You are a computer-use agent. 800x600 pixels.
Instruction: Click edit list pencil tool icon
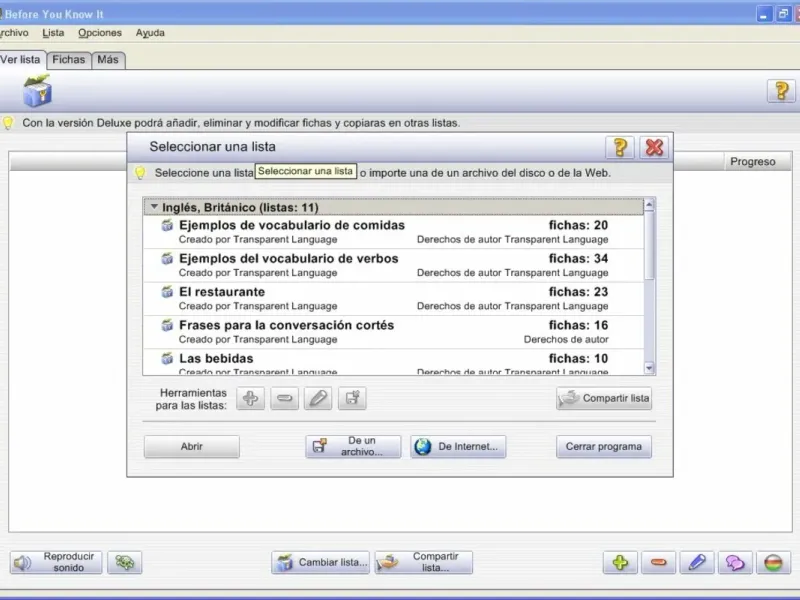coord(318,398)
